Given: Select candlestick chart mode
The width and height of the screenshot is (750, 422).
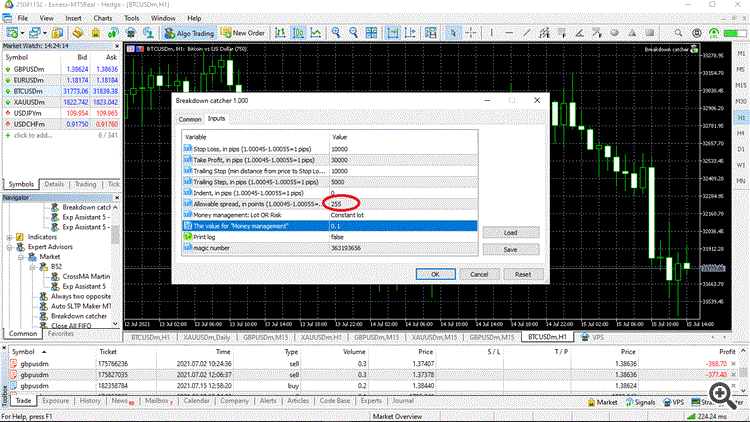Looking at the screenshot, I should [298, 33].
